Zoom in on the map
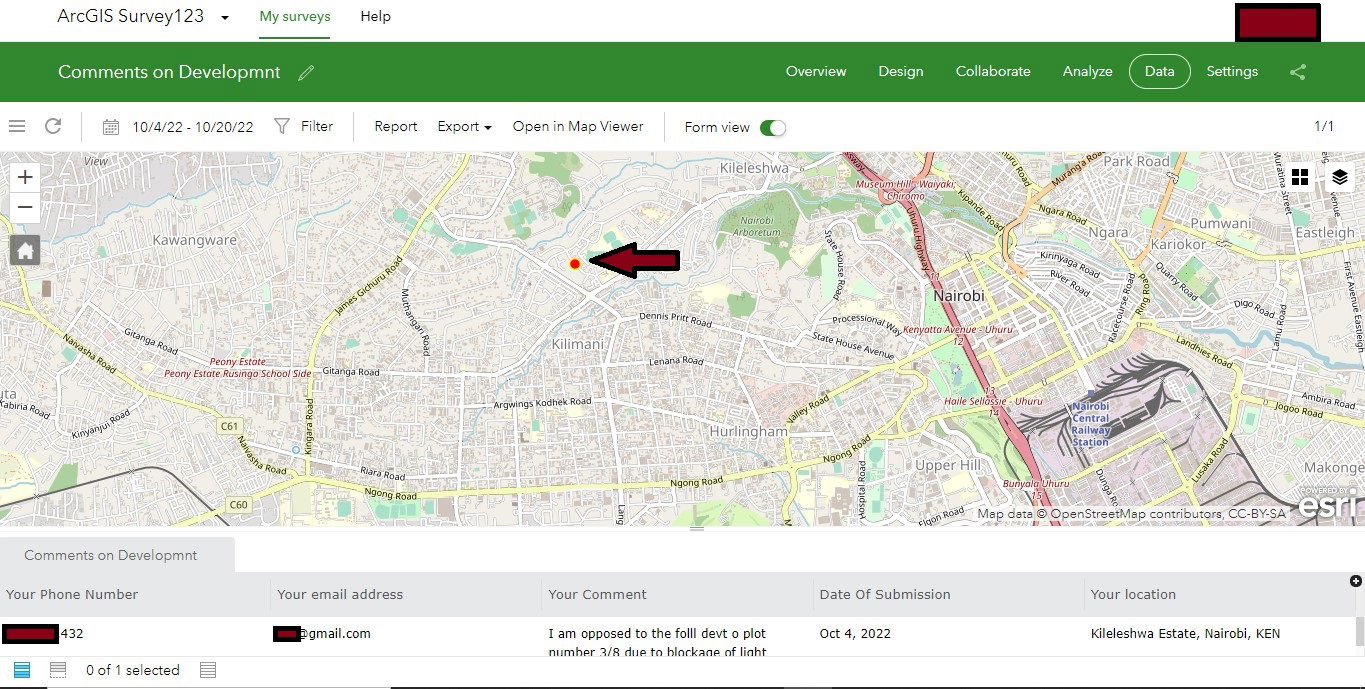The height and width of the screenshot is (689, 1365). point(25,177)
